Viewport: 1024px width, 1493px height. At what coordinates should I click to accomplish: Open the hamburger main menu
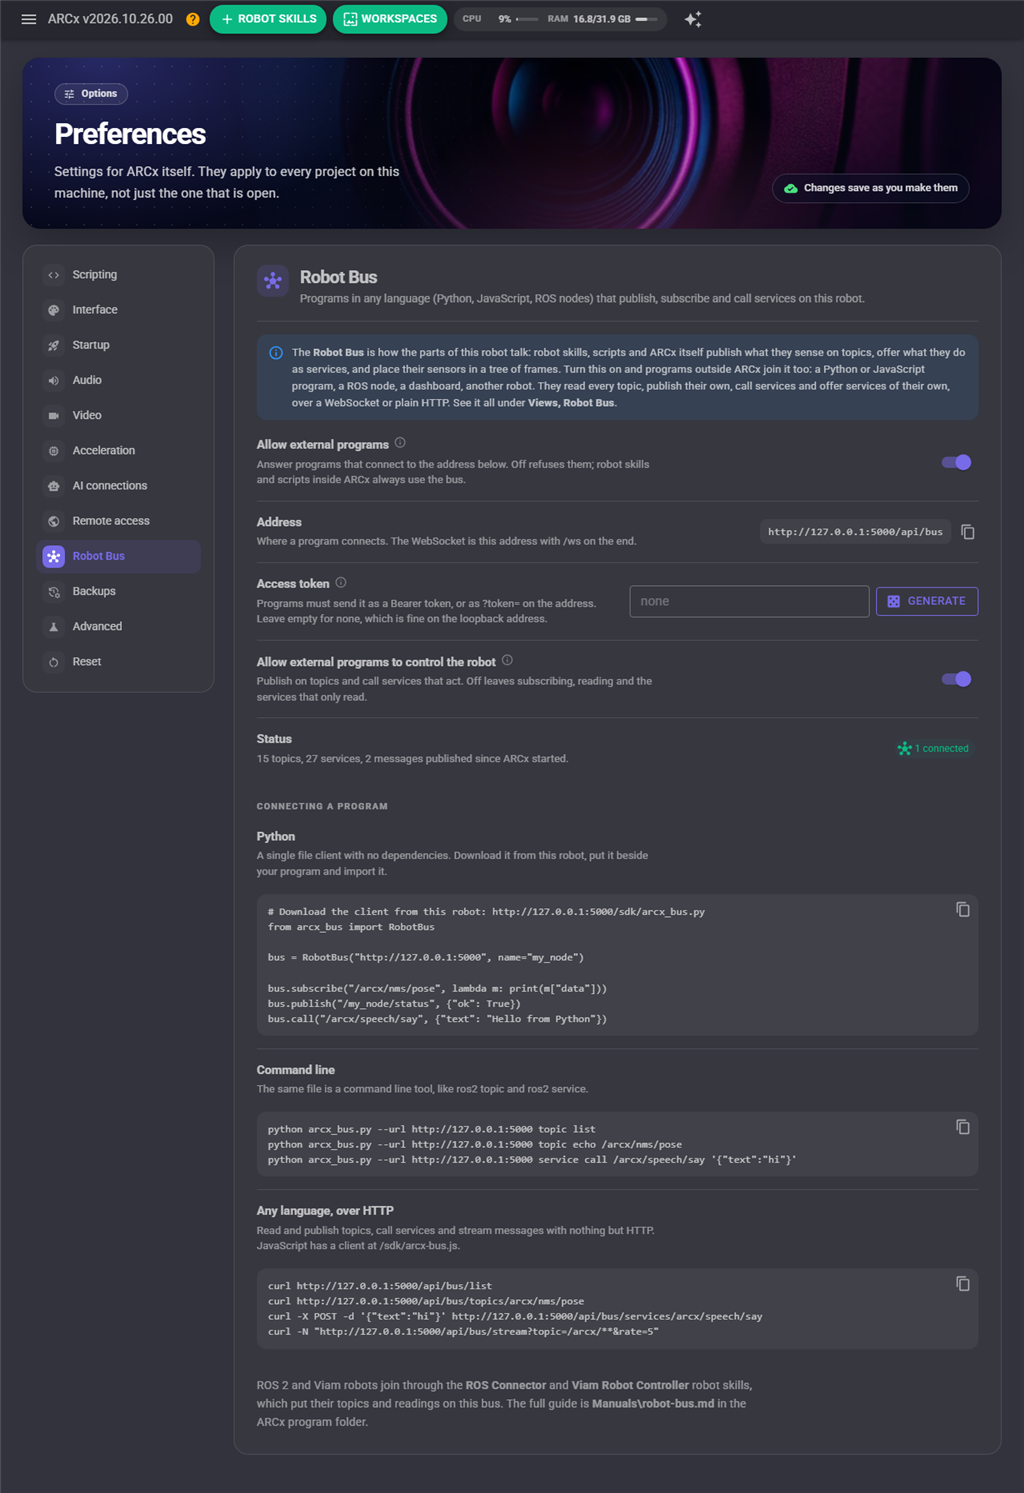pyautogui.click(x=29, y=19)
